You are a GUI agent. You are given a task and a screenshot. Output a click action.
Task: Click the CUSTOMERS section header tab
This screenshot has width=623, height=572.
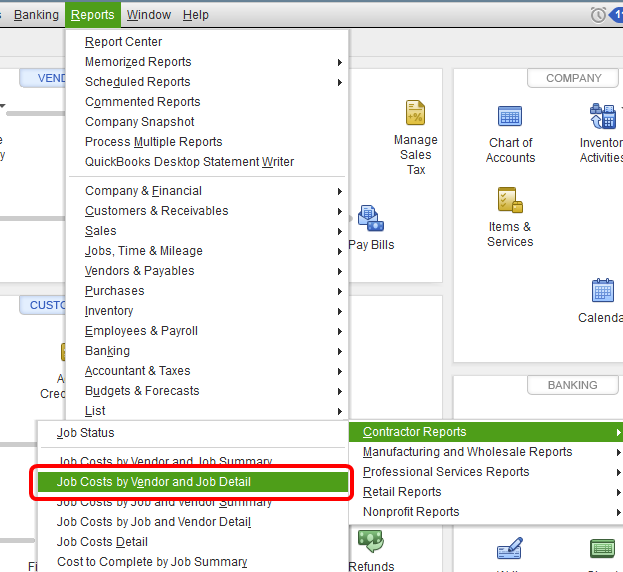(43, 305)
